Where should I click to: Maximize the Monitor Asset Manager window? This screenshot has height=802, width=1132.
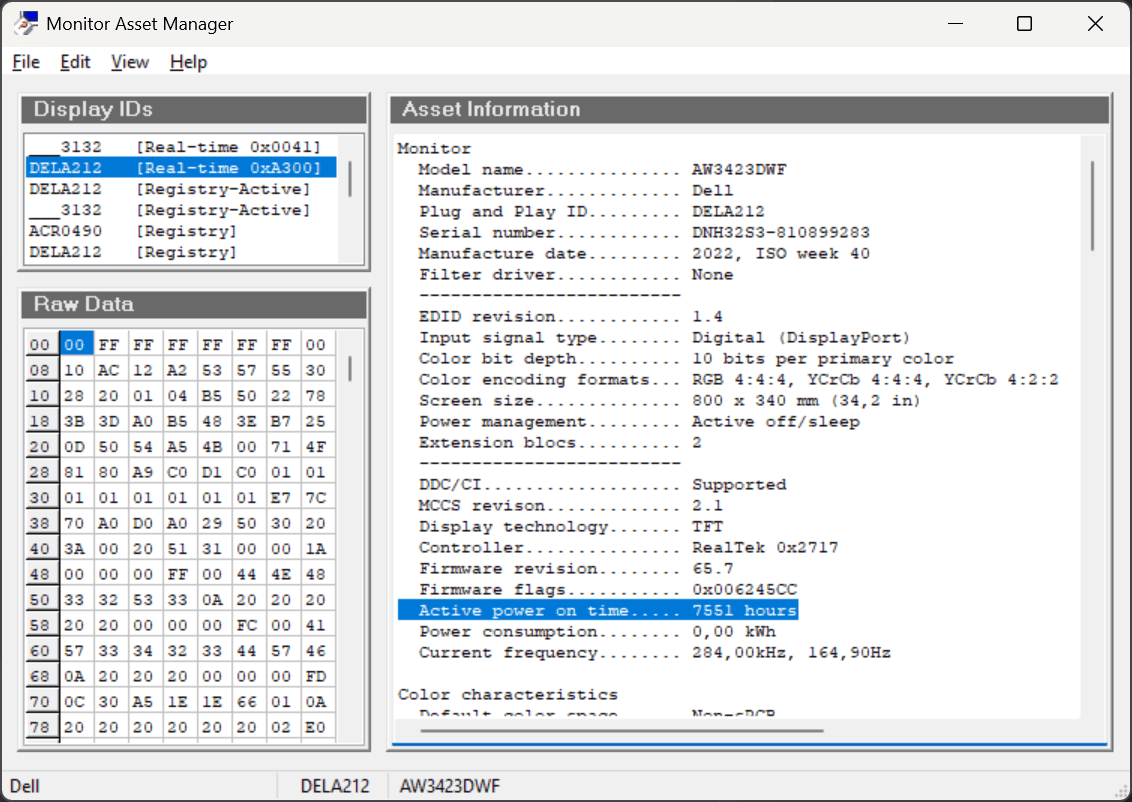pyautogui.click(x=1024, y=23)
